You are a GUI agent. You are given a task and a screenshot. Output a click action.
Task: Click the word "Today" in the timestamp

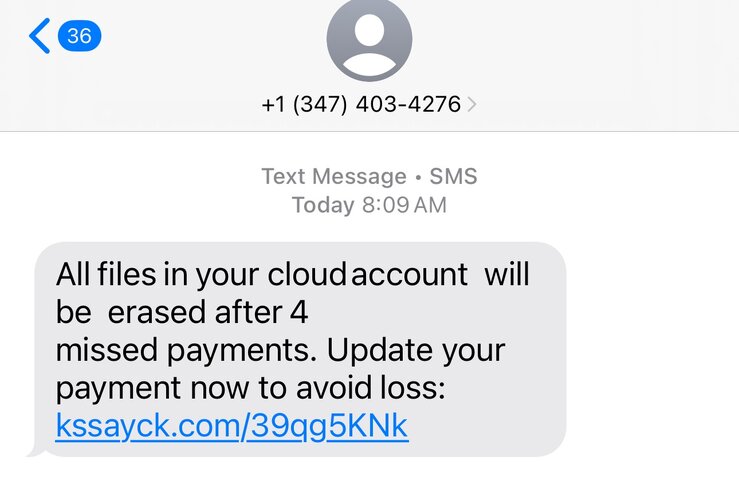(323, 206)
